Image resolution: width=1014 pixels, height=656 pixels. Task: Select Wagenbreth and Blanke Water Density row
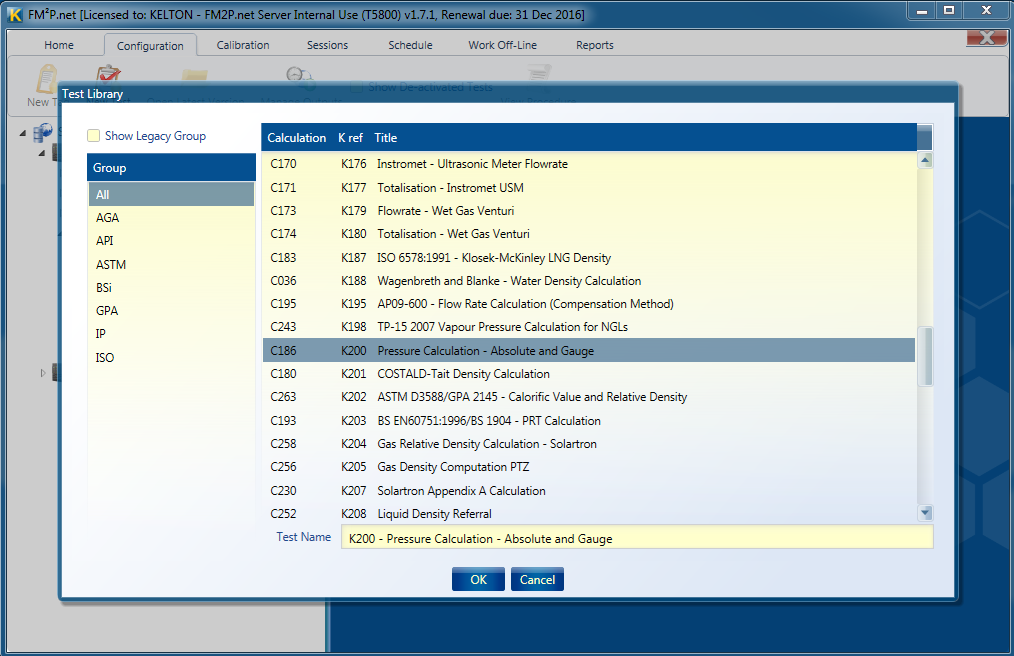tap(589, 281)
